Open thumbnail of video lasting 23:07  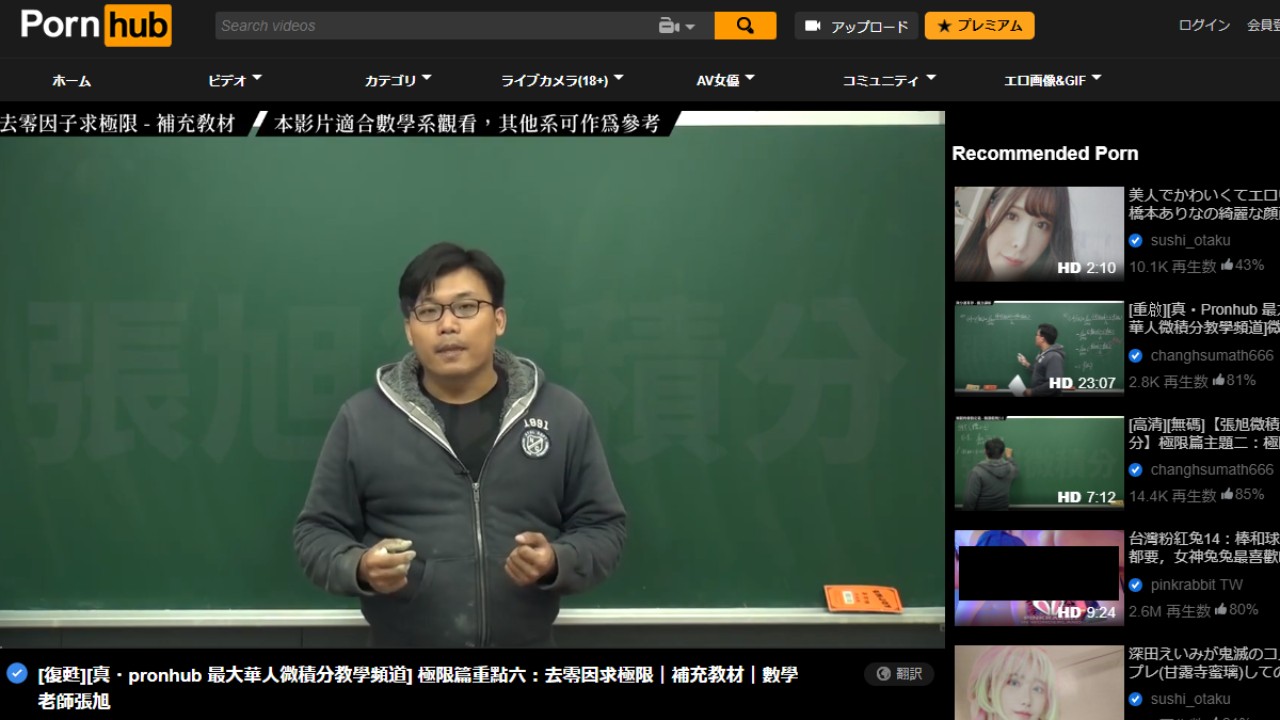coord(1039,348)
